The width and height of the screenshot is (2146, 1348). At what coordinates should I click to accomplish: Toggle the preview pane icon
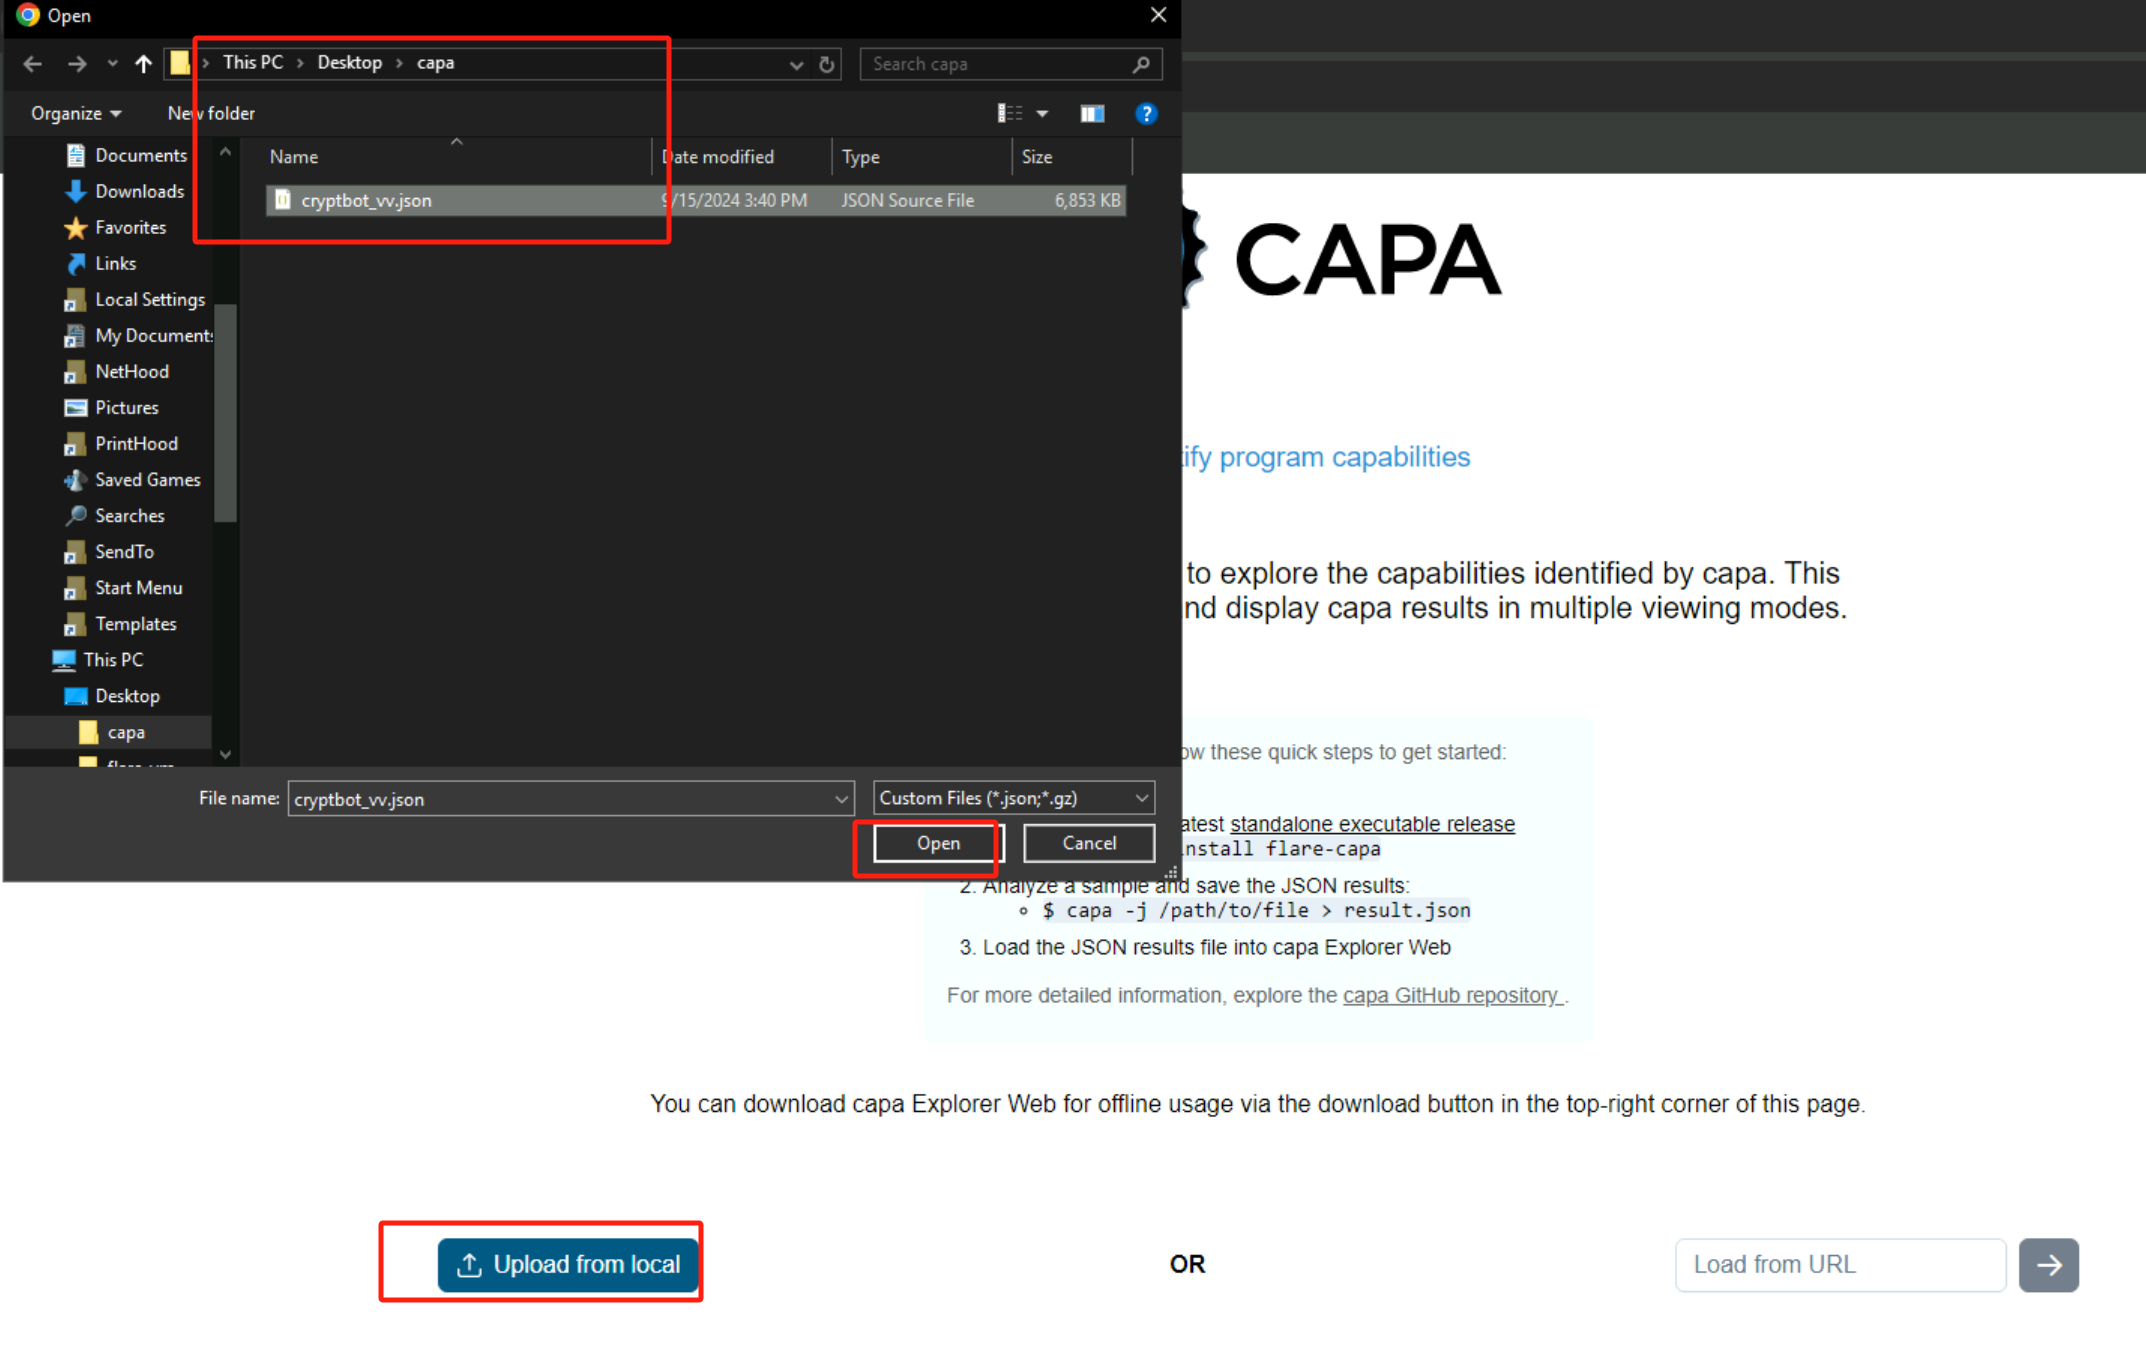(1091, 114)
